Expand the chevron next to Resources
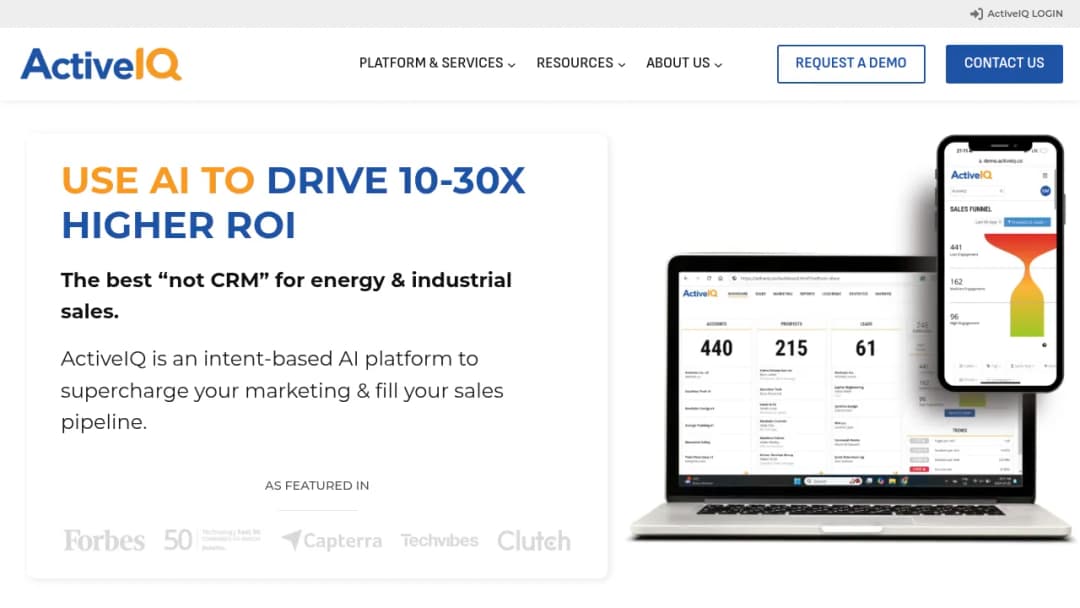The image size is (1080, 608). pos(621,65)
